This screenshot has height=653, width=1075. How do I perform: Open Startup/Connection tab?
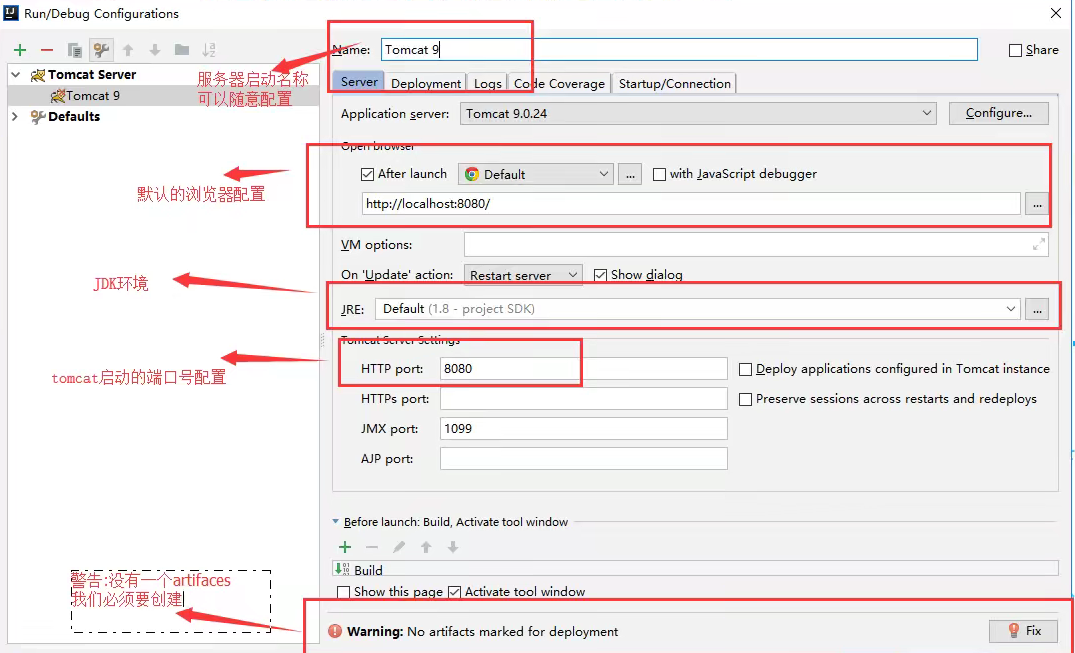pyautogui.click(x=675, y=83)
